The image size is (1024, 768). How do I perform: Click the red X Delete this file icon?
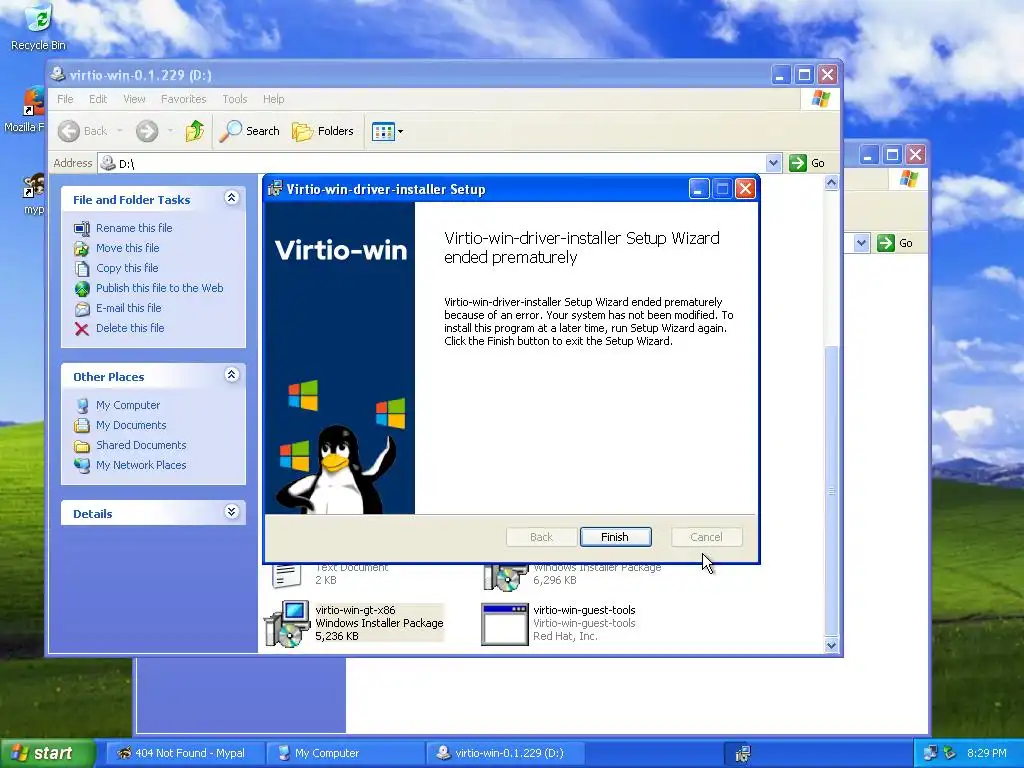[82, 328]
